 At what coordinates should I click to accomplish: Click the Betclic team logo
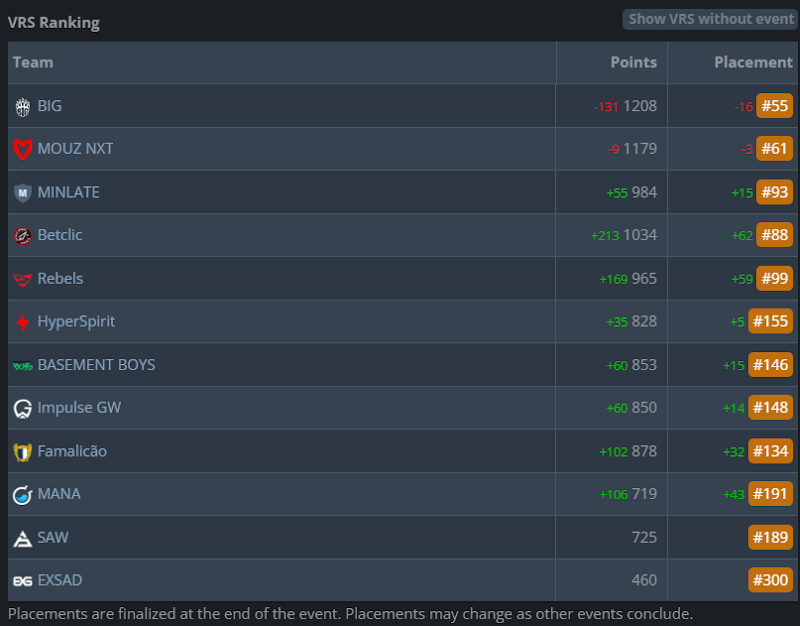tap(22, 236)
